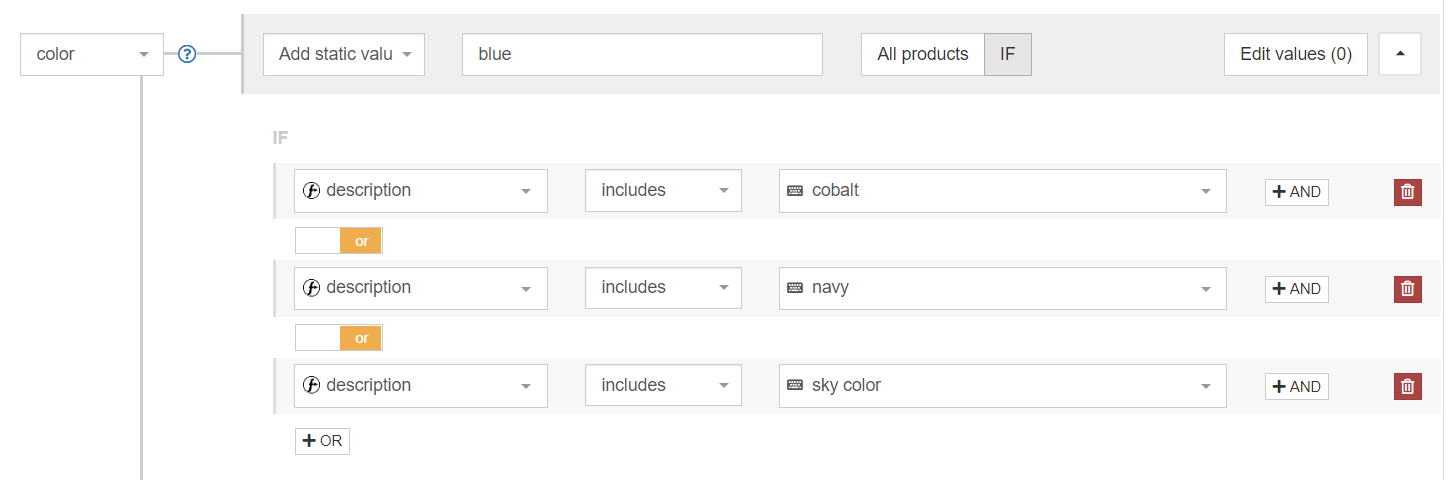Click the blue help question mark icon
The height and width of the screenshot is (480, 1456).
tap(186, 54)
